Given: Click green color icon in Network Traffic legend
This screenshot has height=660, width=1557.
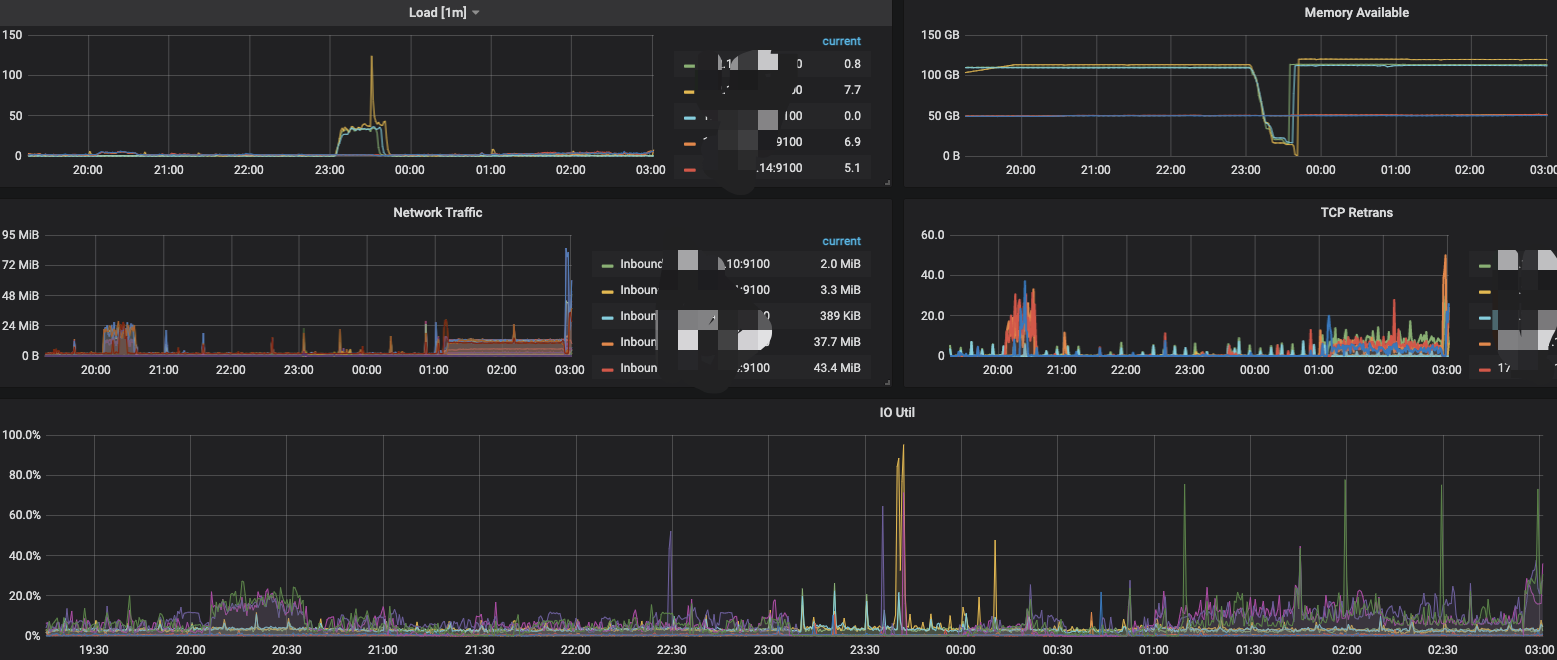Looking at the screenshot, I should click(606, 265).
